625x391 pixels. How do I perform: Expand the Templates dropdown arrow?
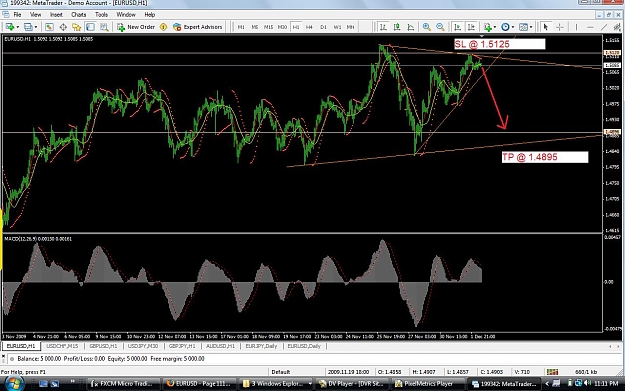pos(531,27)
